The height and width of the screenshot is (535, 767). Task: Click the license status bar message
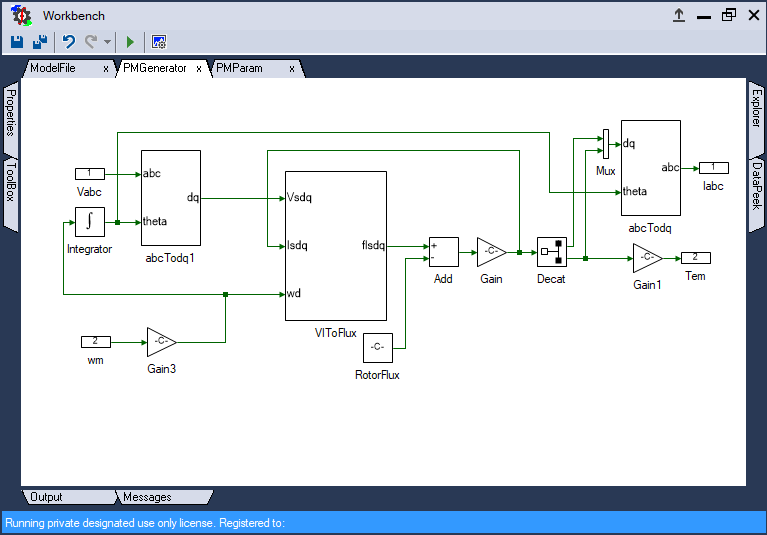[x=145, y=523]
